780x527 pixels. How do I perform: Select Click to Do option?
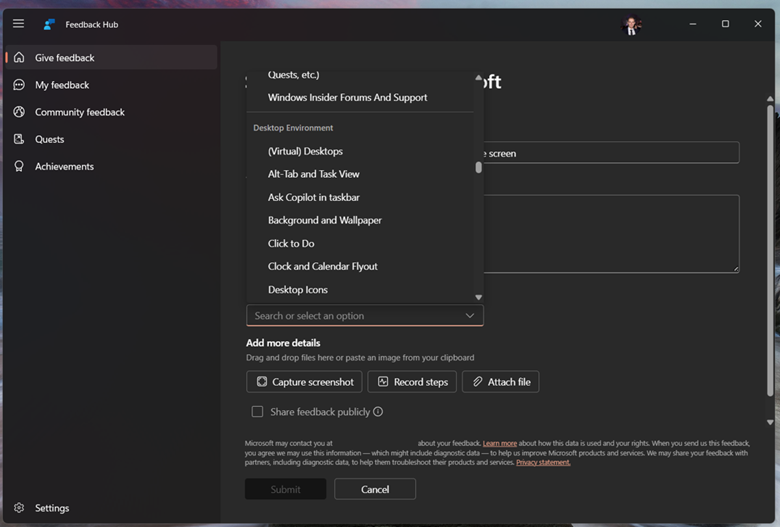click(x=291, y=244)
